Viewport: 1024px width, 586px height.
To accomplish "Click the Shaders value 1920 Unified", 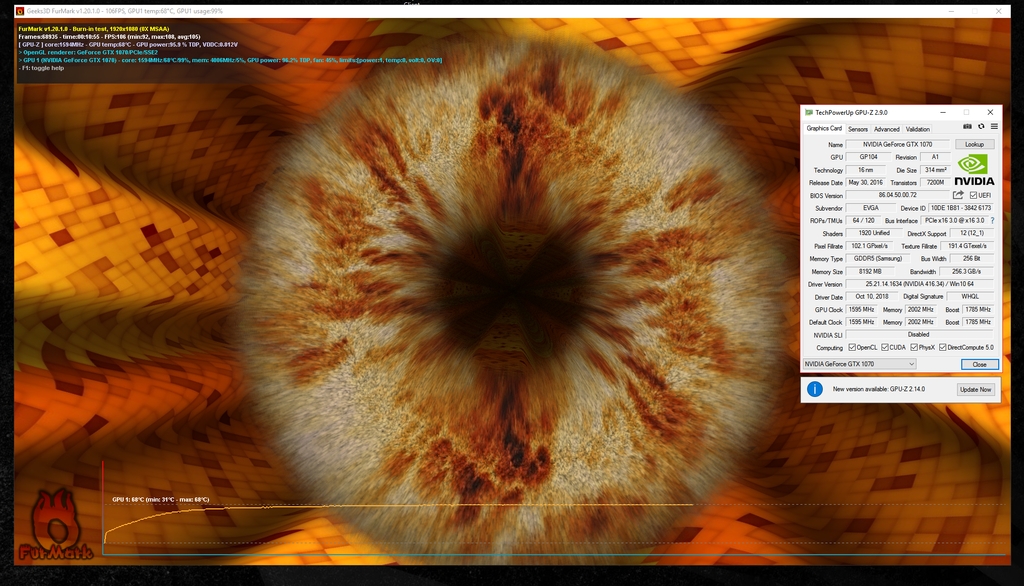I will coord(874,233).
